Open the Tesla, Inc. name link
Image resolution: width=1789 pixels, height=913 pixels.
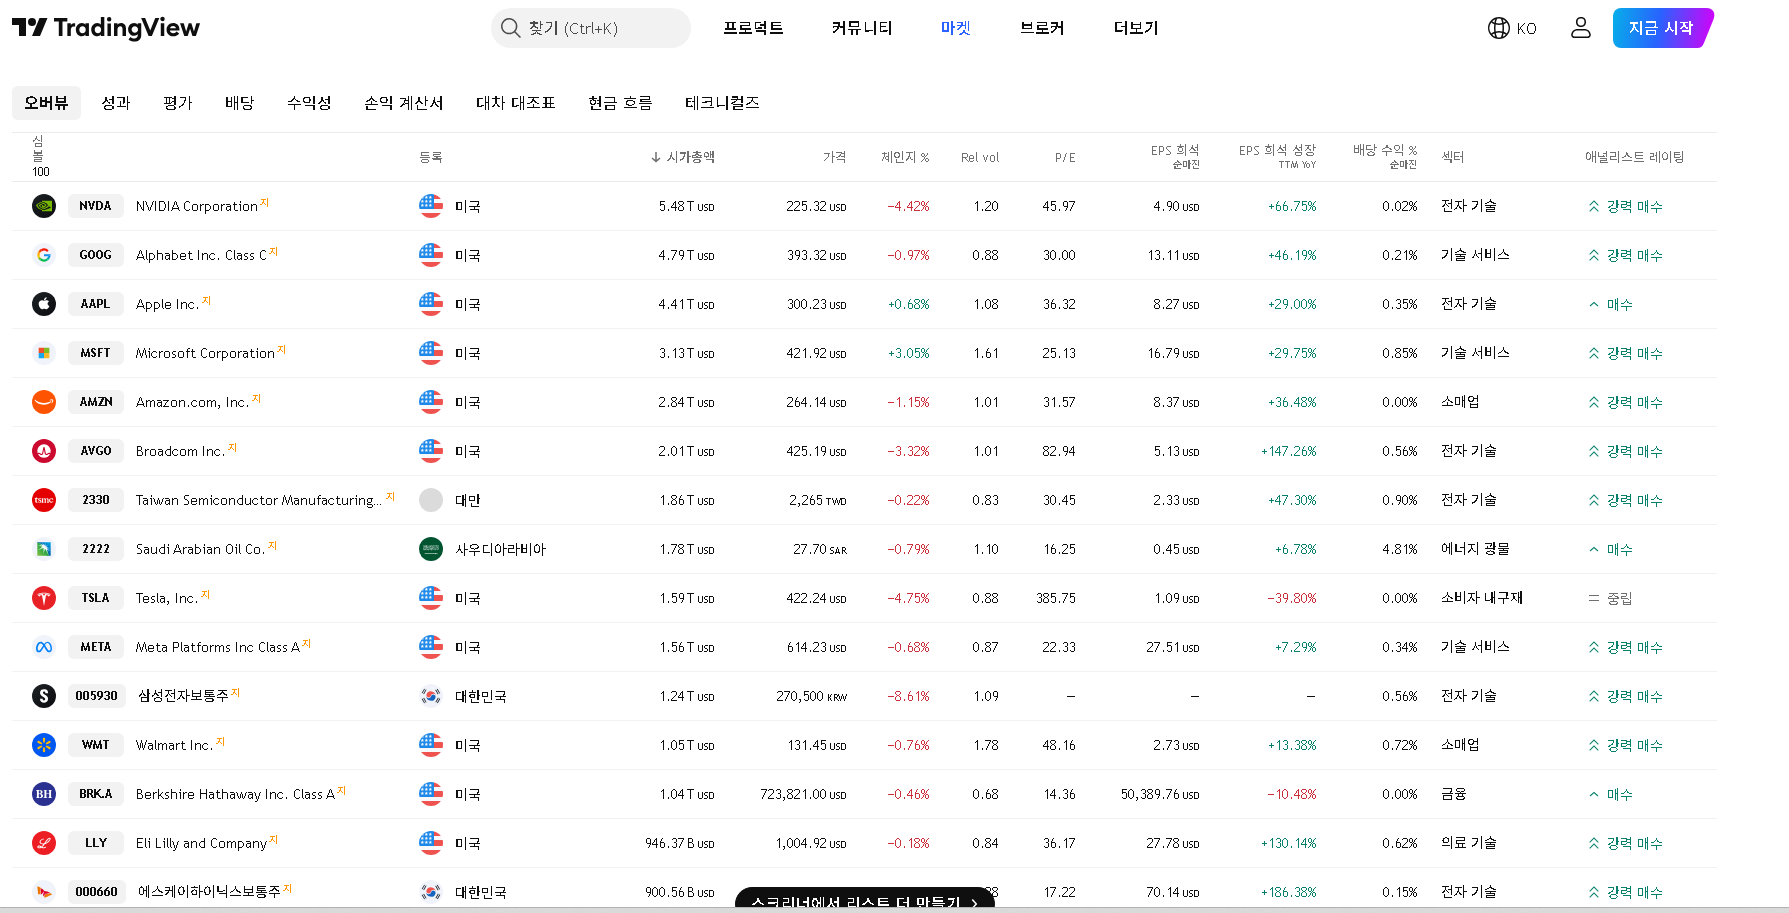pos(167,598)
